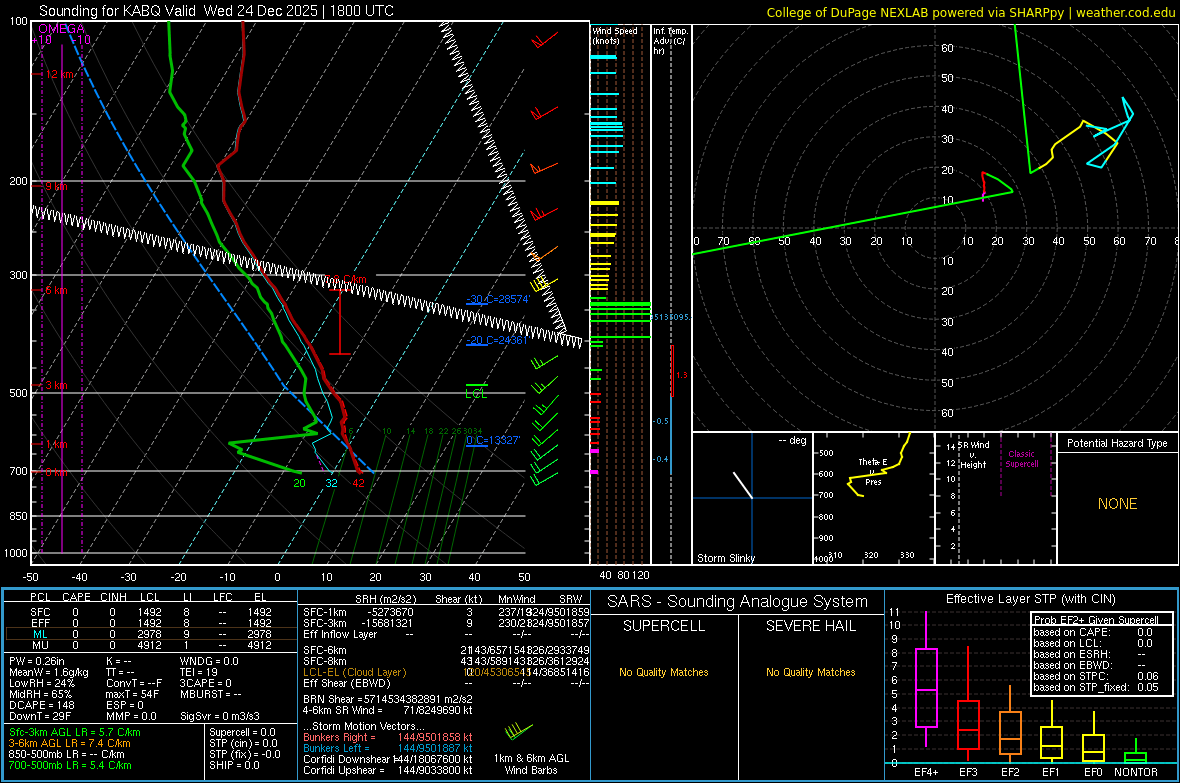Click the Supercell = 0.0 composite value
The width and height of the screenshot is (1180, 783).
coord(242,732)
